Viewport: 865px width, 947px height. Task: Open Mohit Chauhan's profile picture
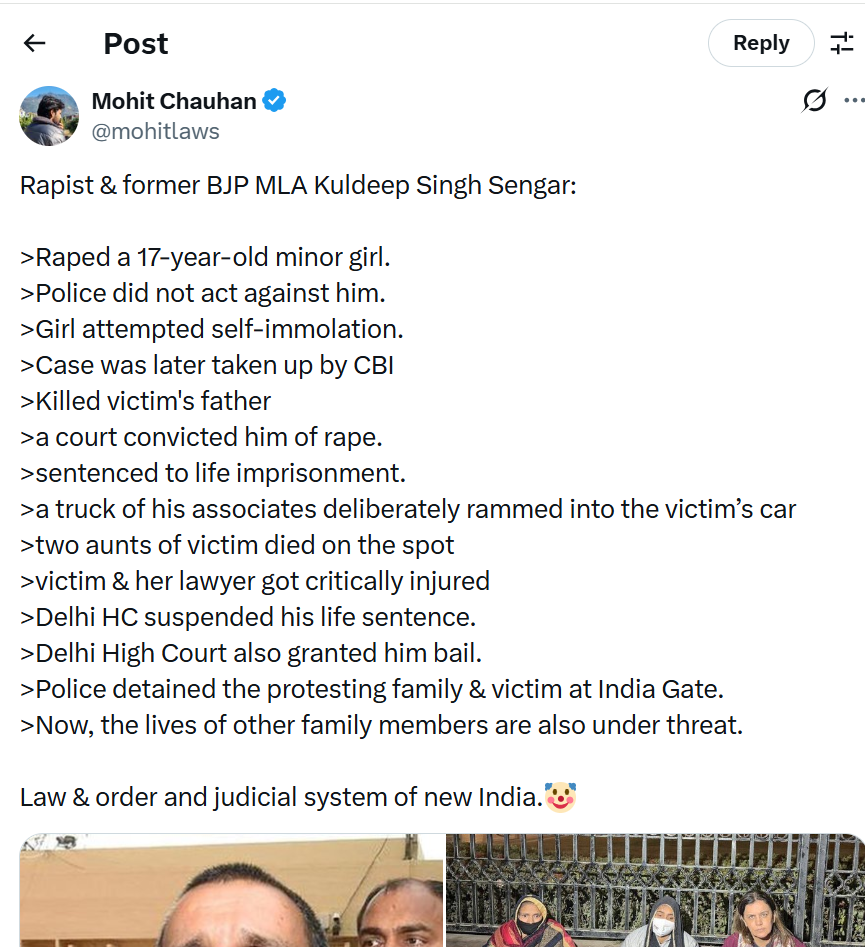(49, 116)
